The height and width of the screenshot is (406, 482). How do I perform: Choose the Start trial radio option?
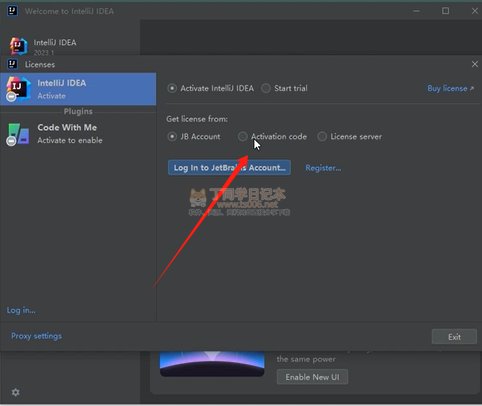284,88
